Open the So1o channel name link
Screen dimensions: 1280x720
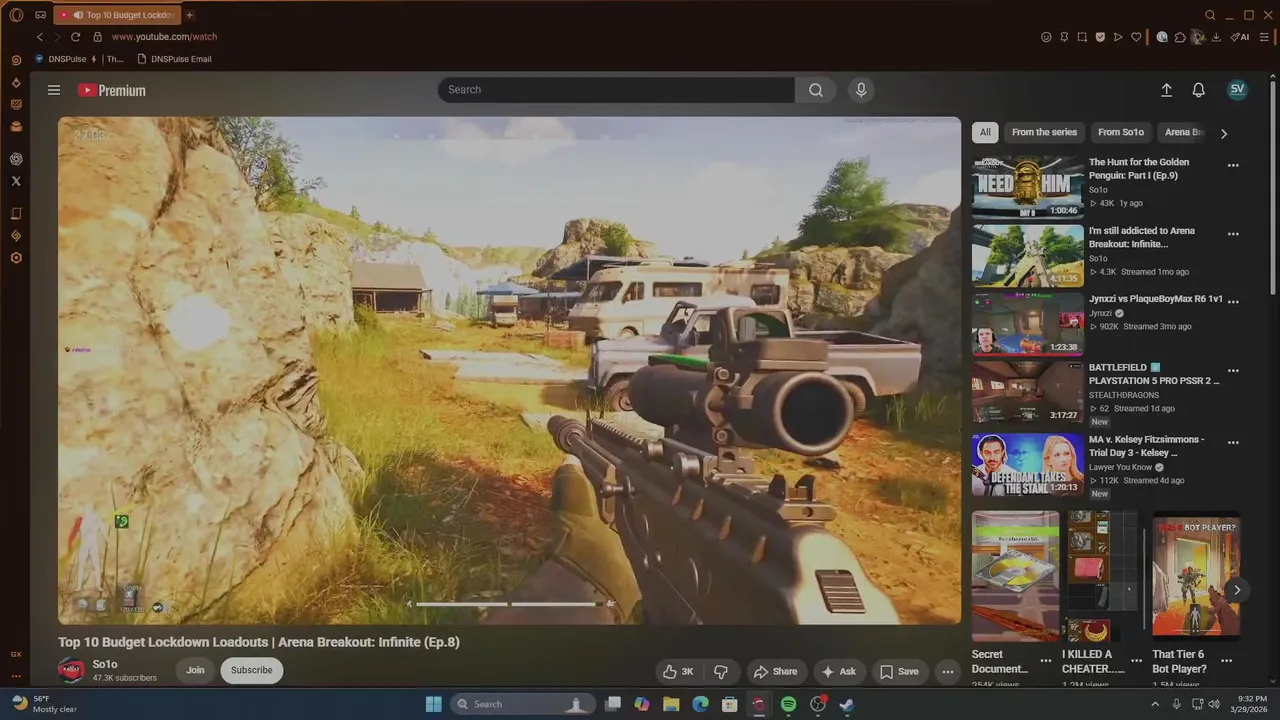(105, 664)
